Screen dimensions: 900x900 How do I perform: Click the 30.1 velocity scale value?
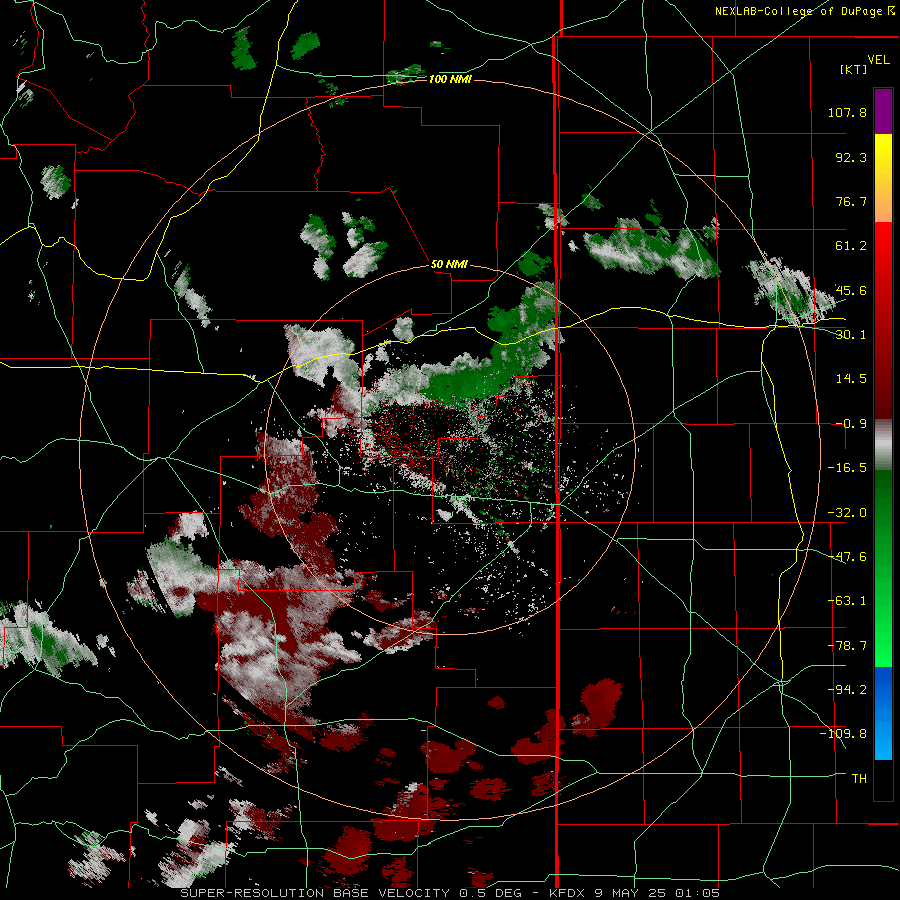coord(851,335)
